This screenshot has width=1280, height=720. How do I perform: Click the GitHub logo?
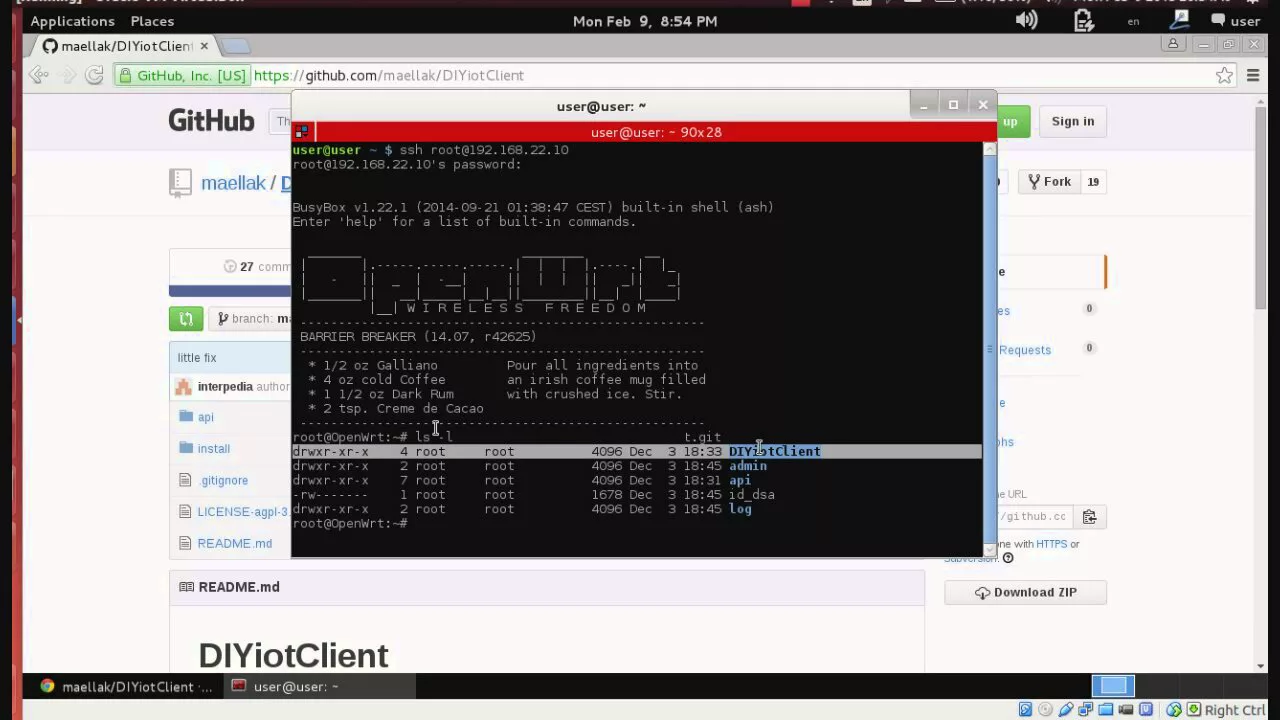click(x=211, y=121)
